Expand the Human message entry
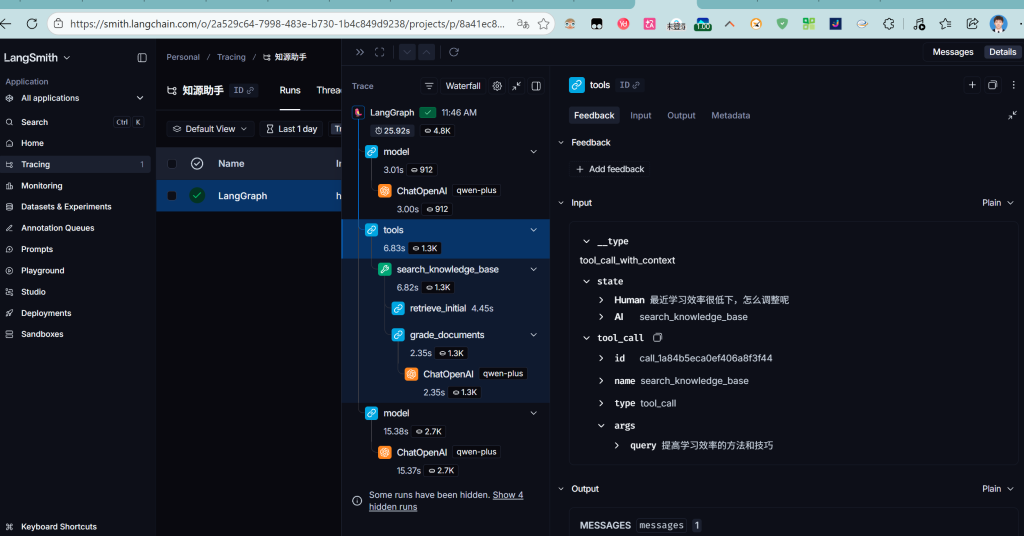 tap(601, 300)
